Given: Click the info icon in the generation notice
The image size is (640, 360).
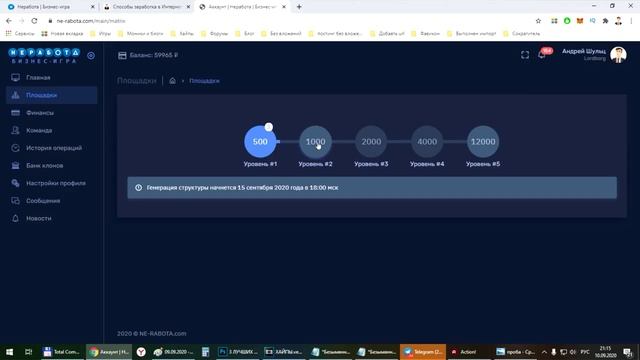Looking at the screenshot, I should point(138,188).
